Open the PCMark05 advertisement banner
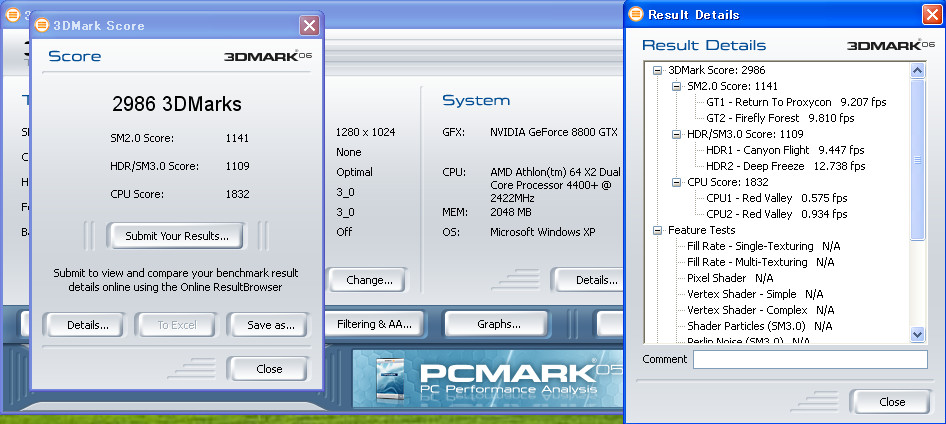Screen dimensions: 946x424 point(488,379)
